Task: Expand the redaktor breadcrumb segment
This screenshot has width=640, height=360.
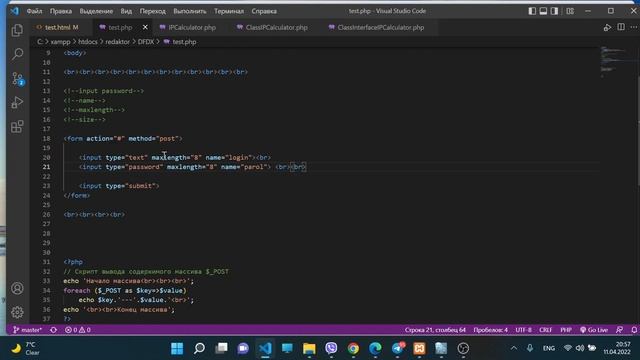Action: tap(118, 42)
